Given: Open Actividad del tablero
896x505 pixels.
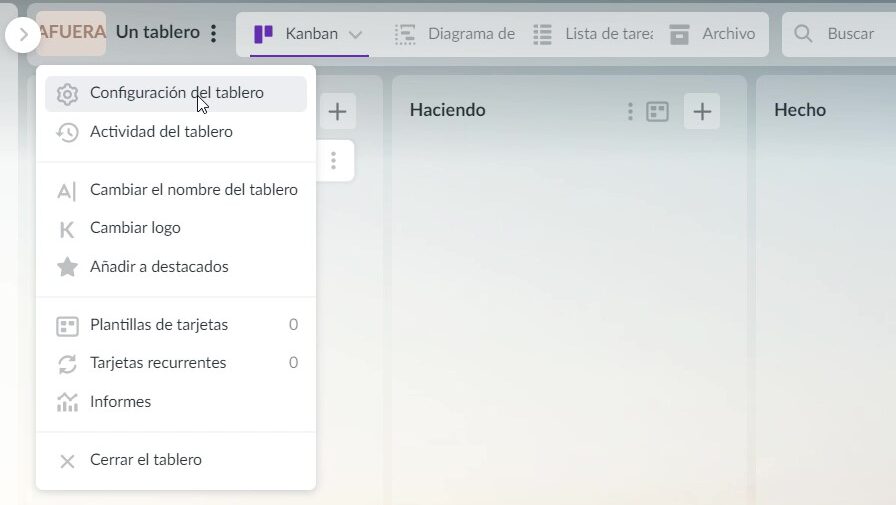Looking at the screenshot, I should click(x=176, y=132).
